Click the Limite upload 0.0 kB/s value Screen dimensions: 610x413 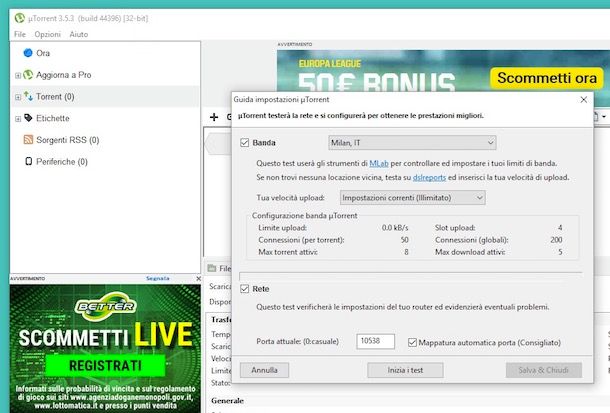(x=395, y=228)
